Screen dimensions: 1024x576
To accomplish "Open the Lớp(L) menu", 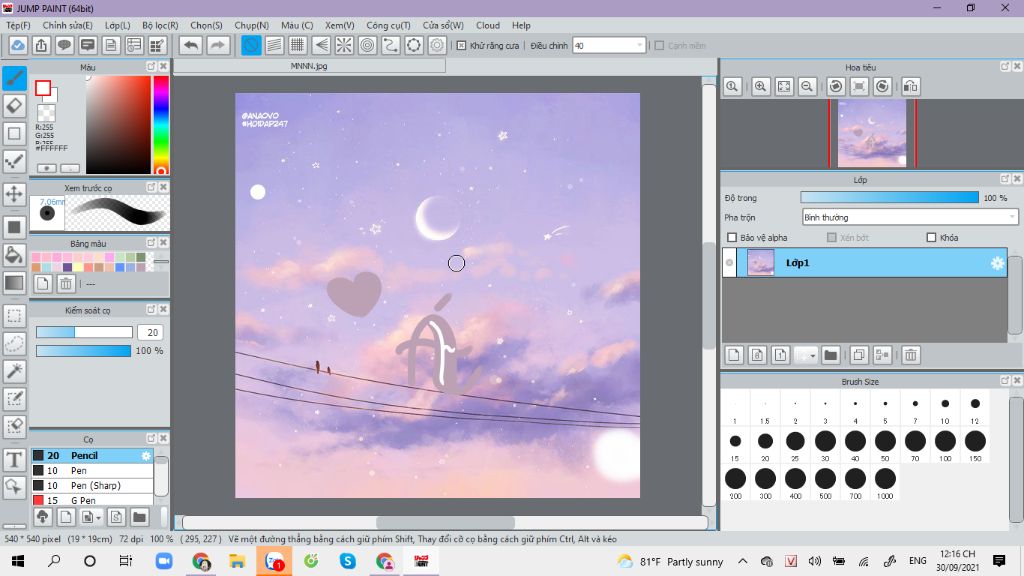I will point(118,25).
